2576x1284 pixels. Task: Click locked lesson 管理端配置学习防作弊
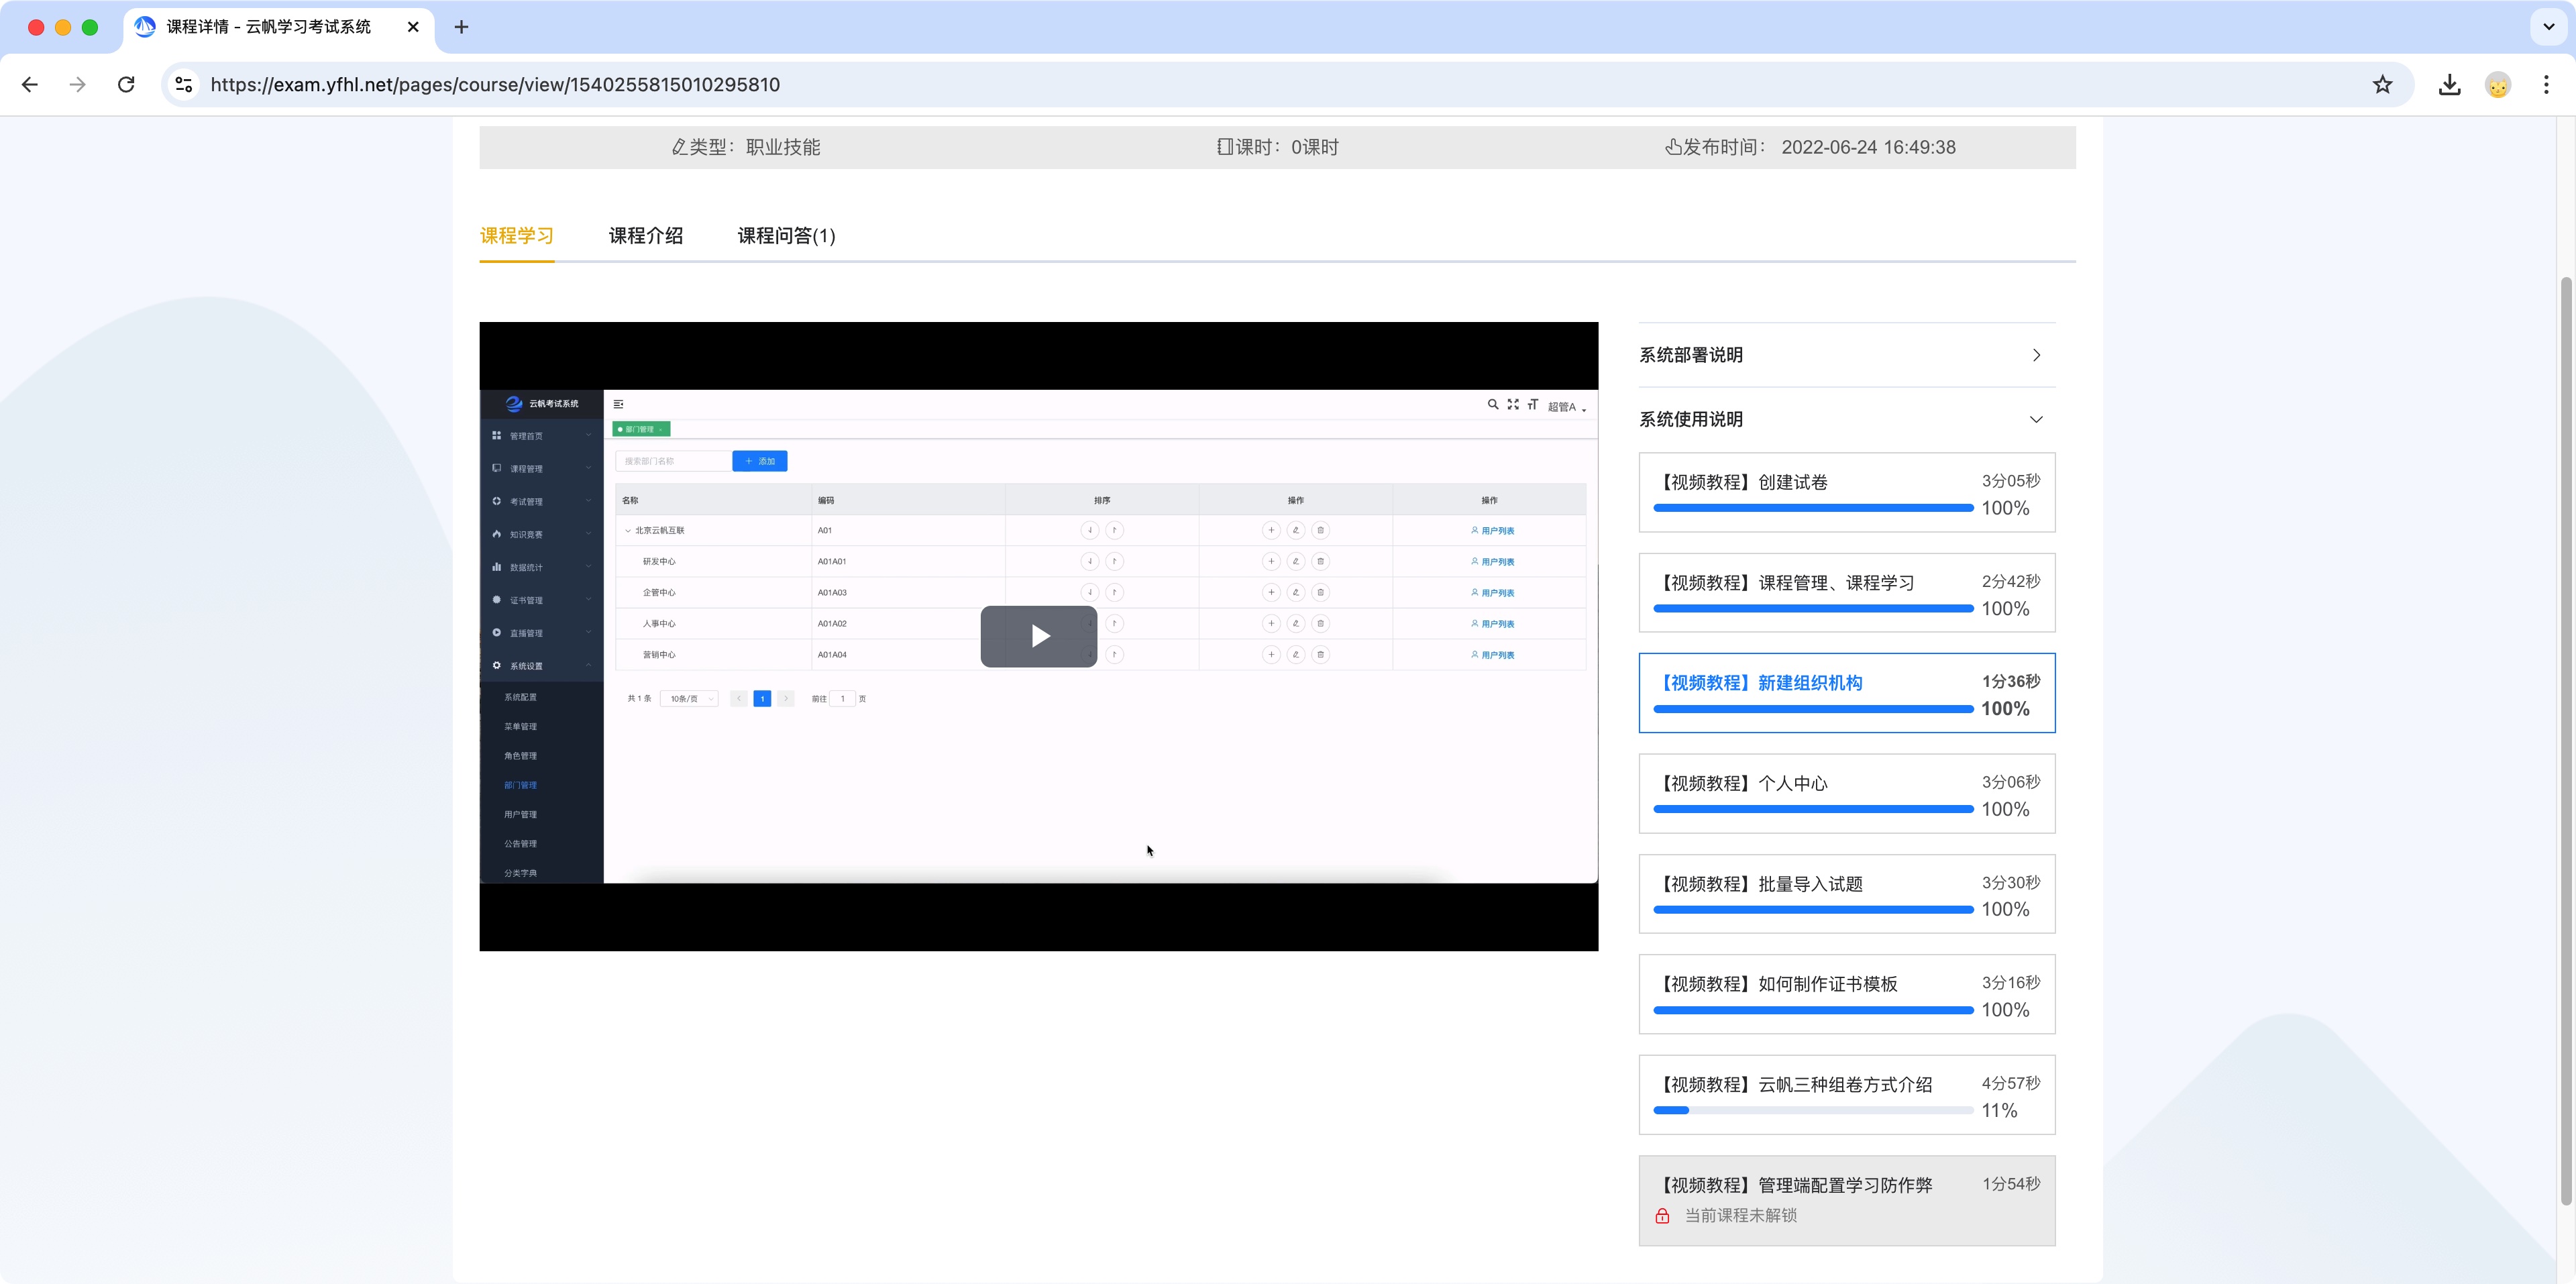pyautogui.click(x=1846, y=1201)
